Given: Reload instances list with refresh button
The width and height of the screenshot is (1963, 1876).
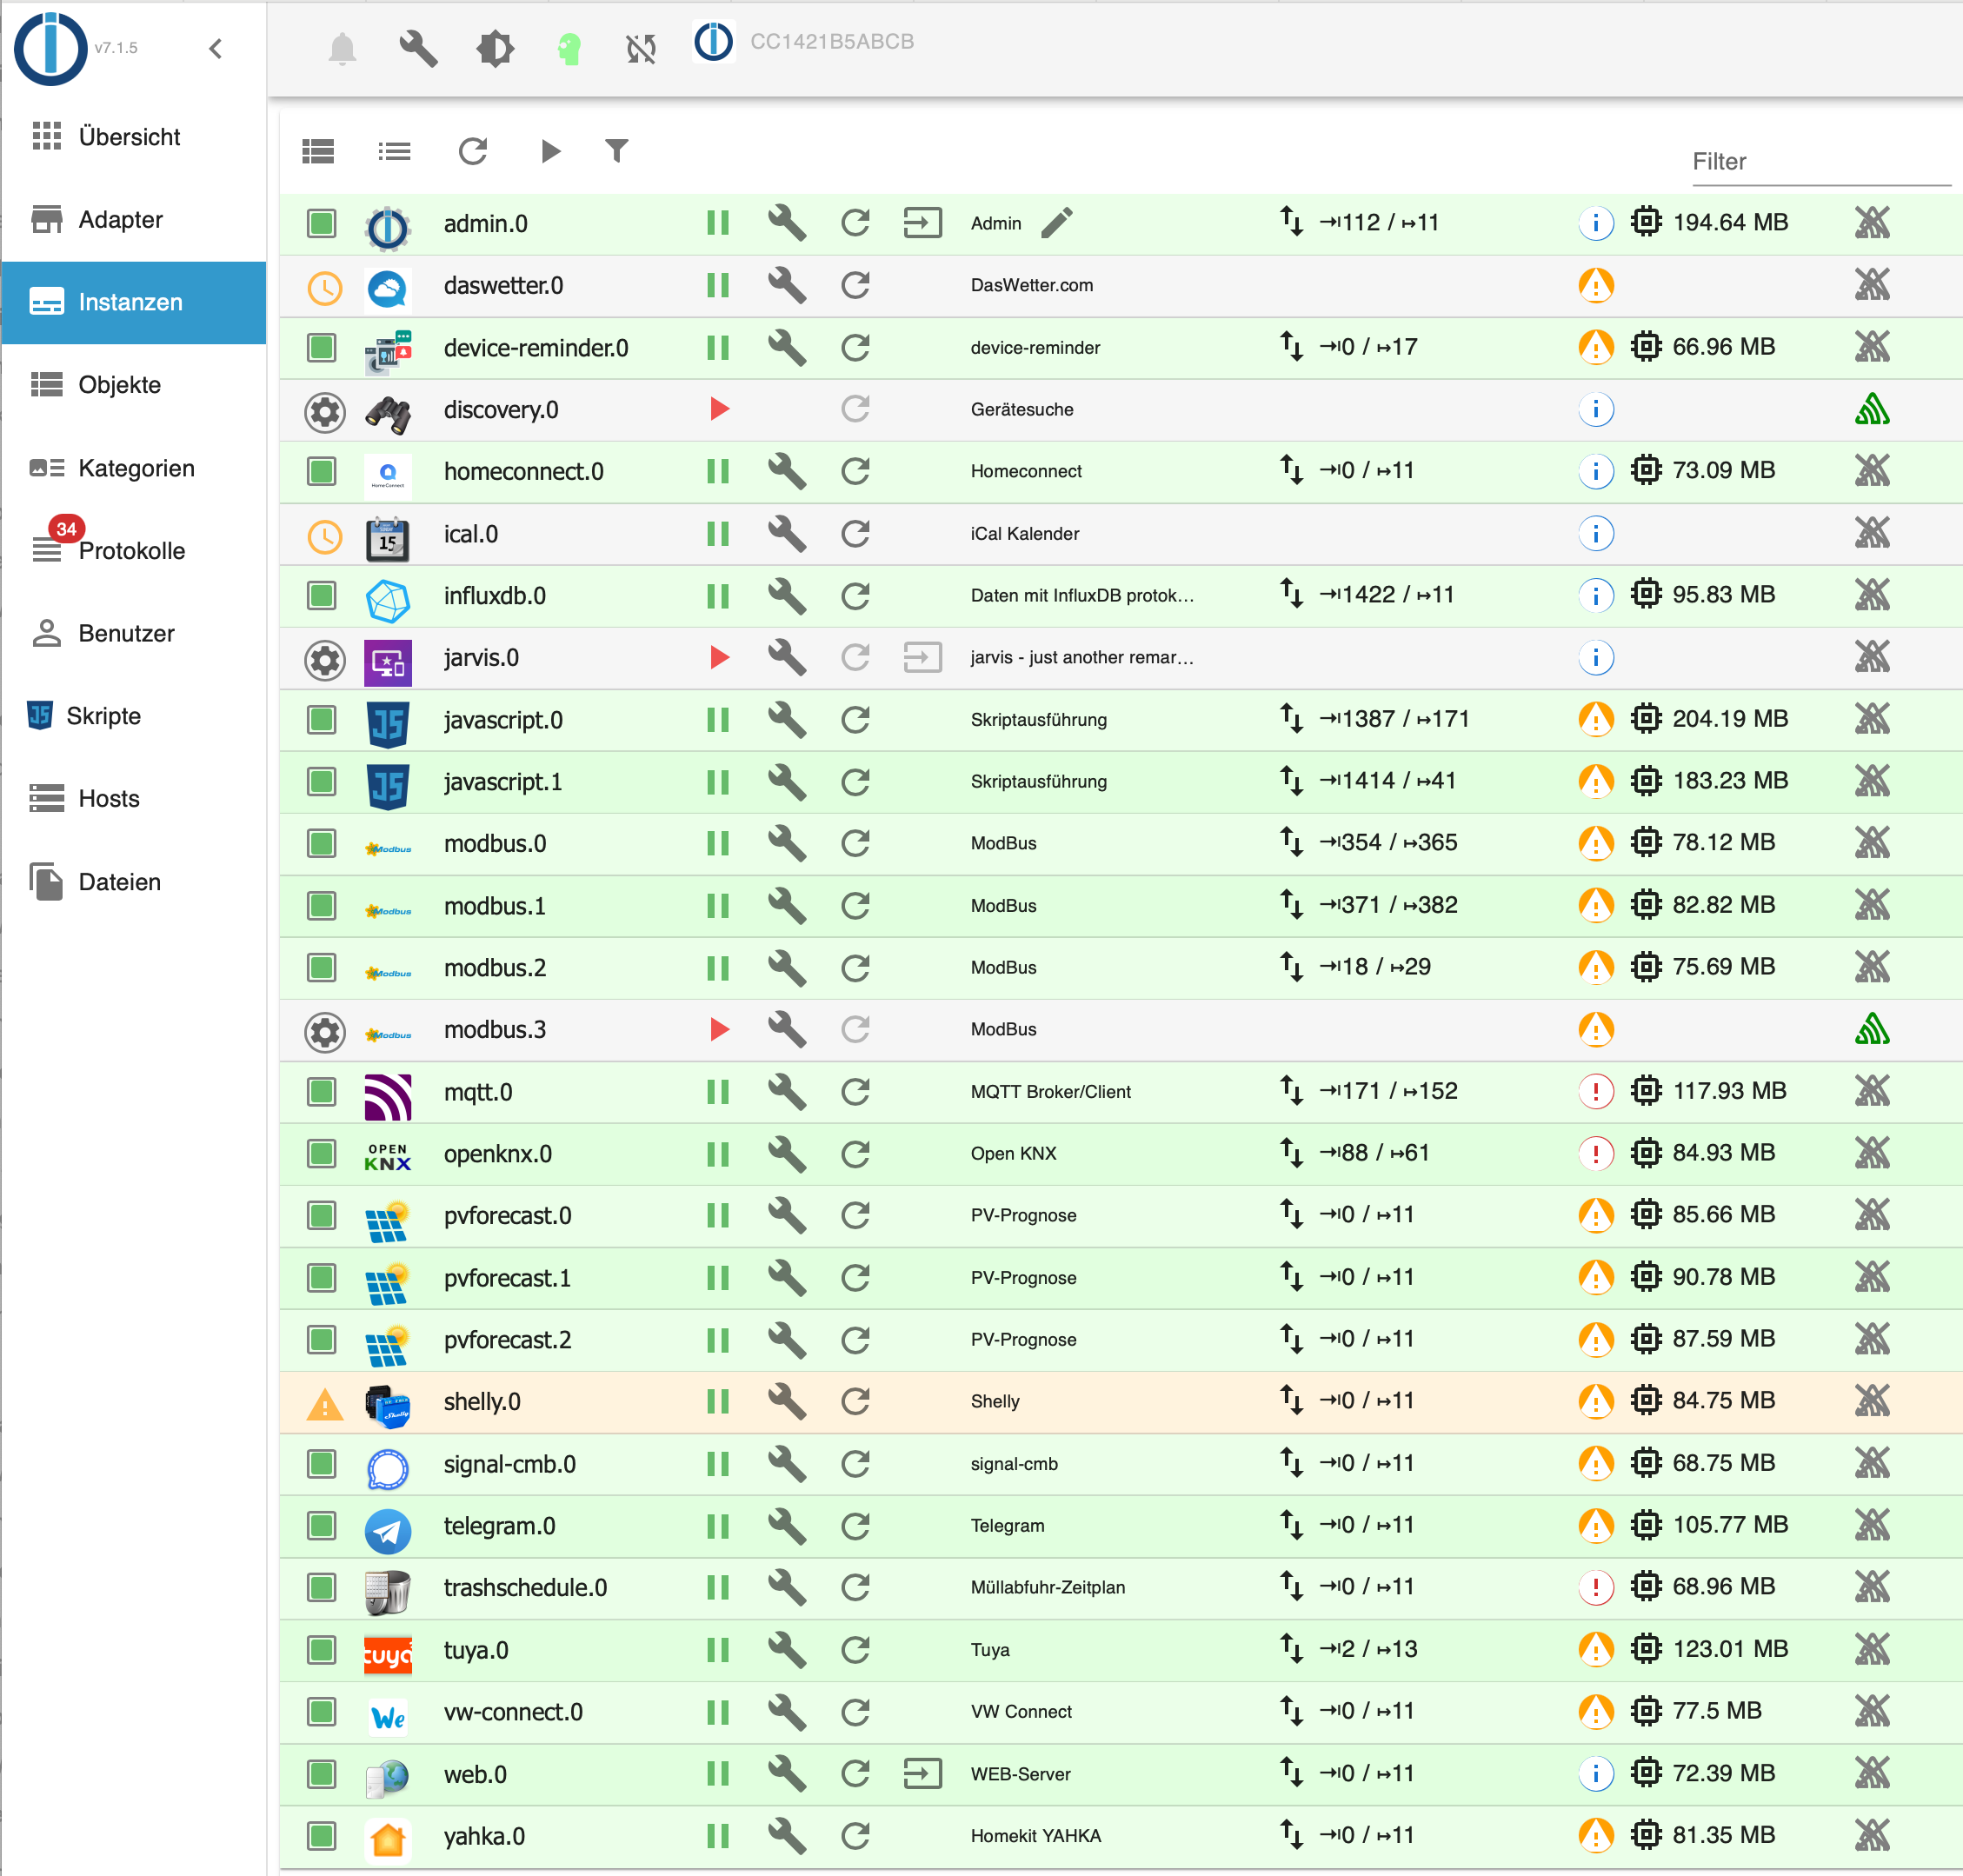Looking at the screenshot, I should point(473,151).
